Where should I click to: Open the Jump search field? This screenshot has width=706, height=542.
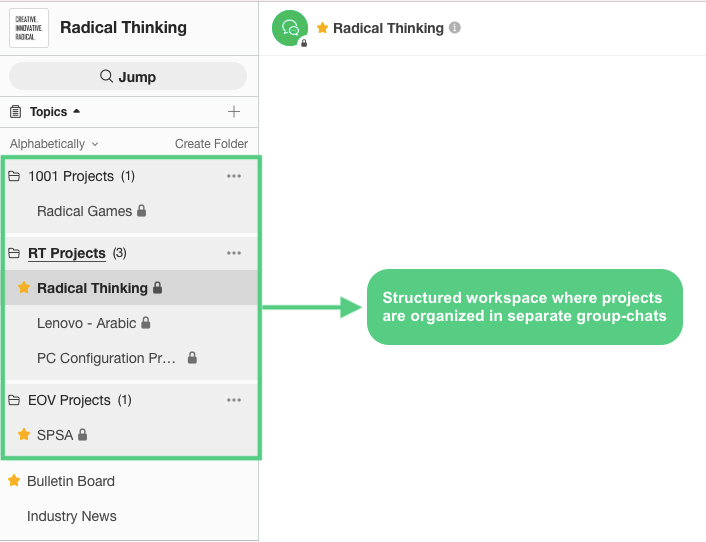[128, 77]
